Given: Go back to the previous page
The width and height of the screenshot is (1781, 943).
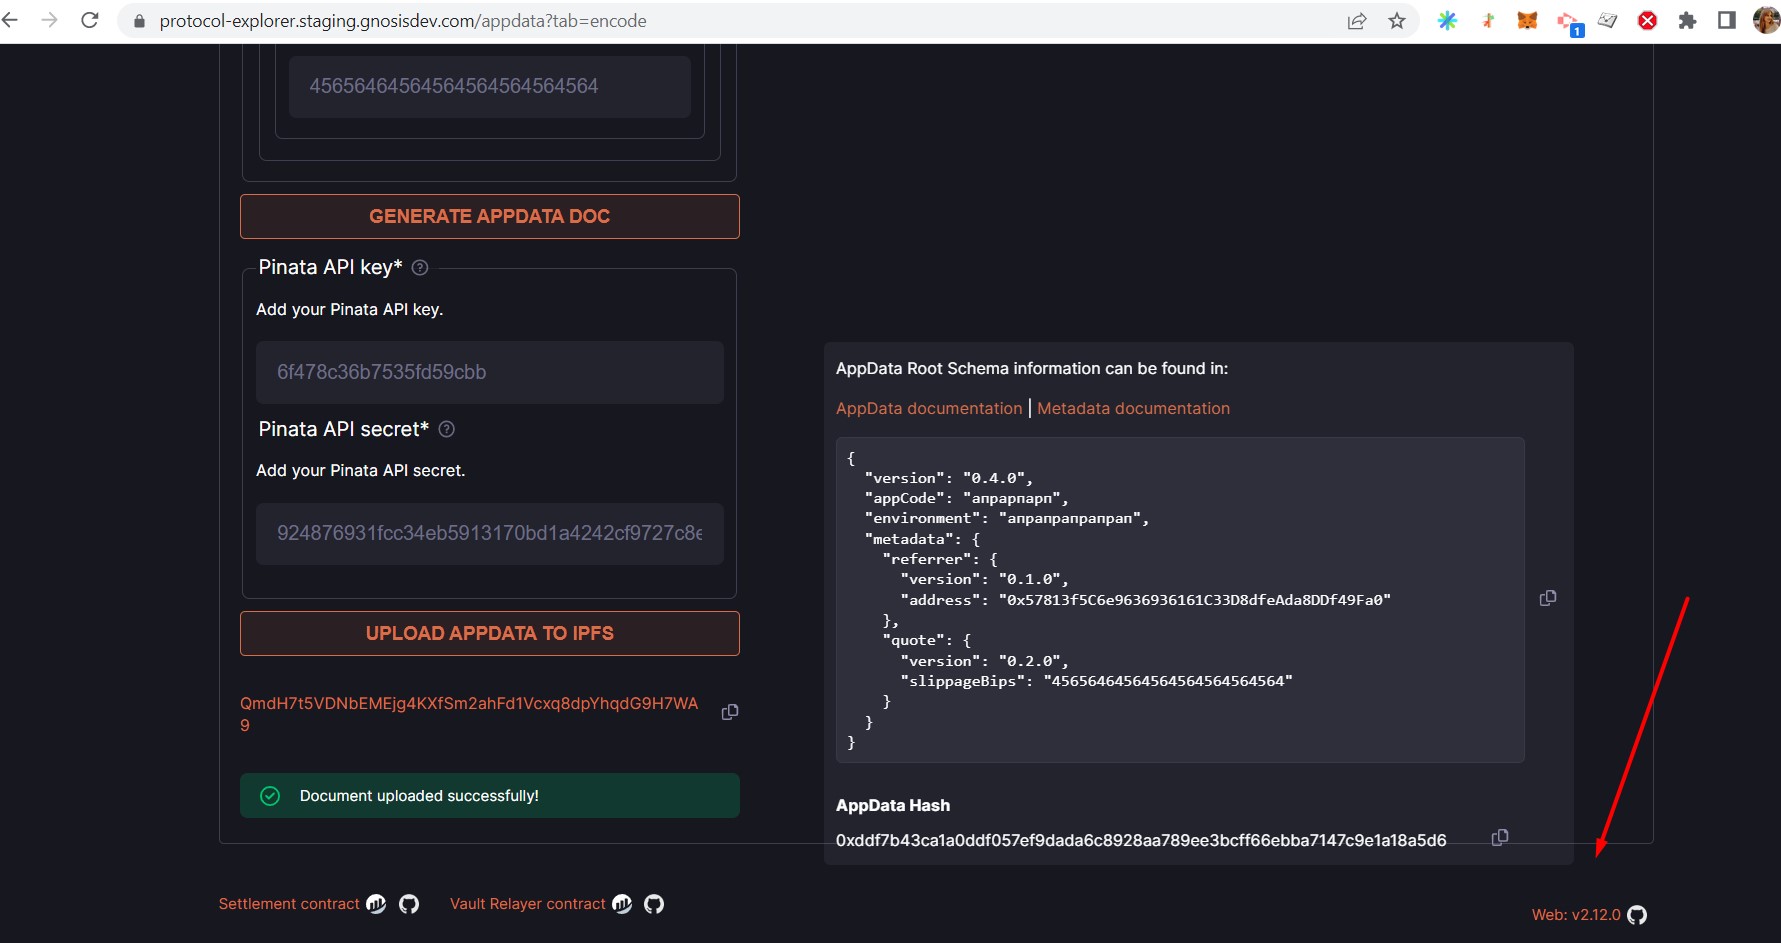Looking at the screenshot, I should point(10,20).
